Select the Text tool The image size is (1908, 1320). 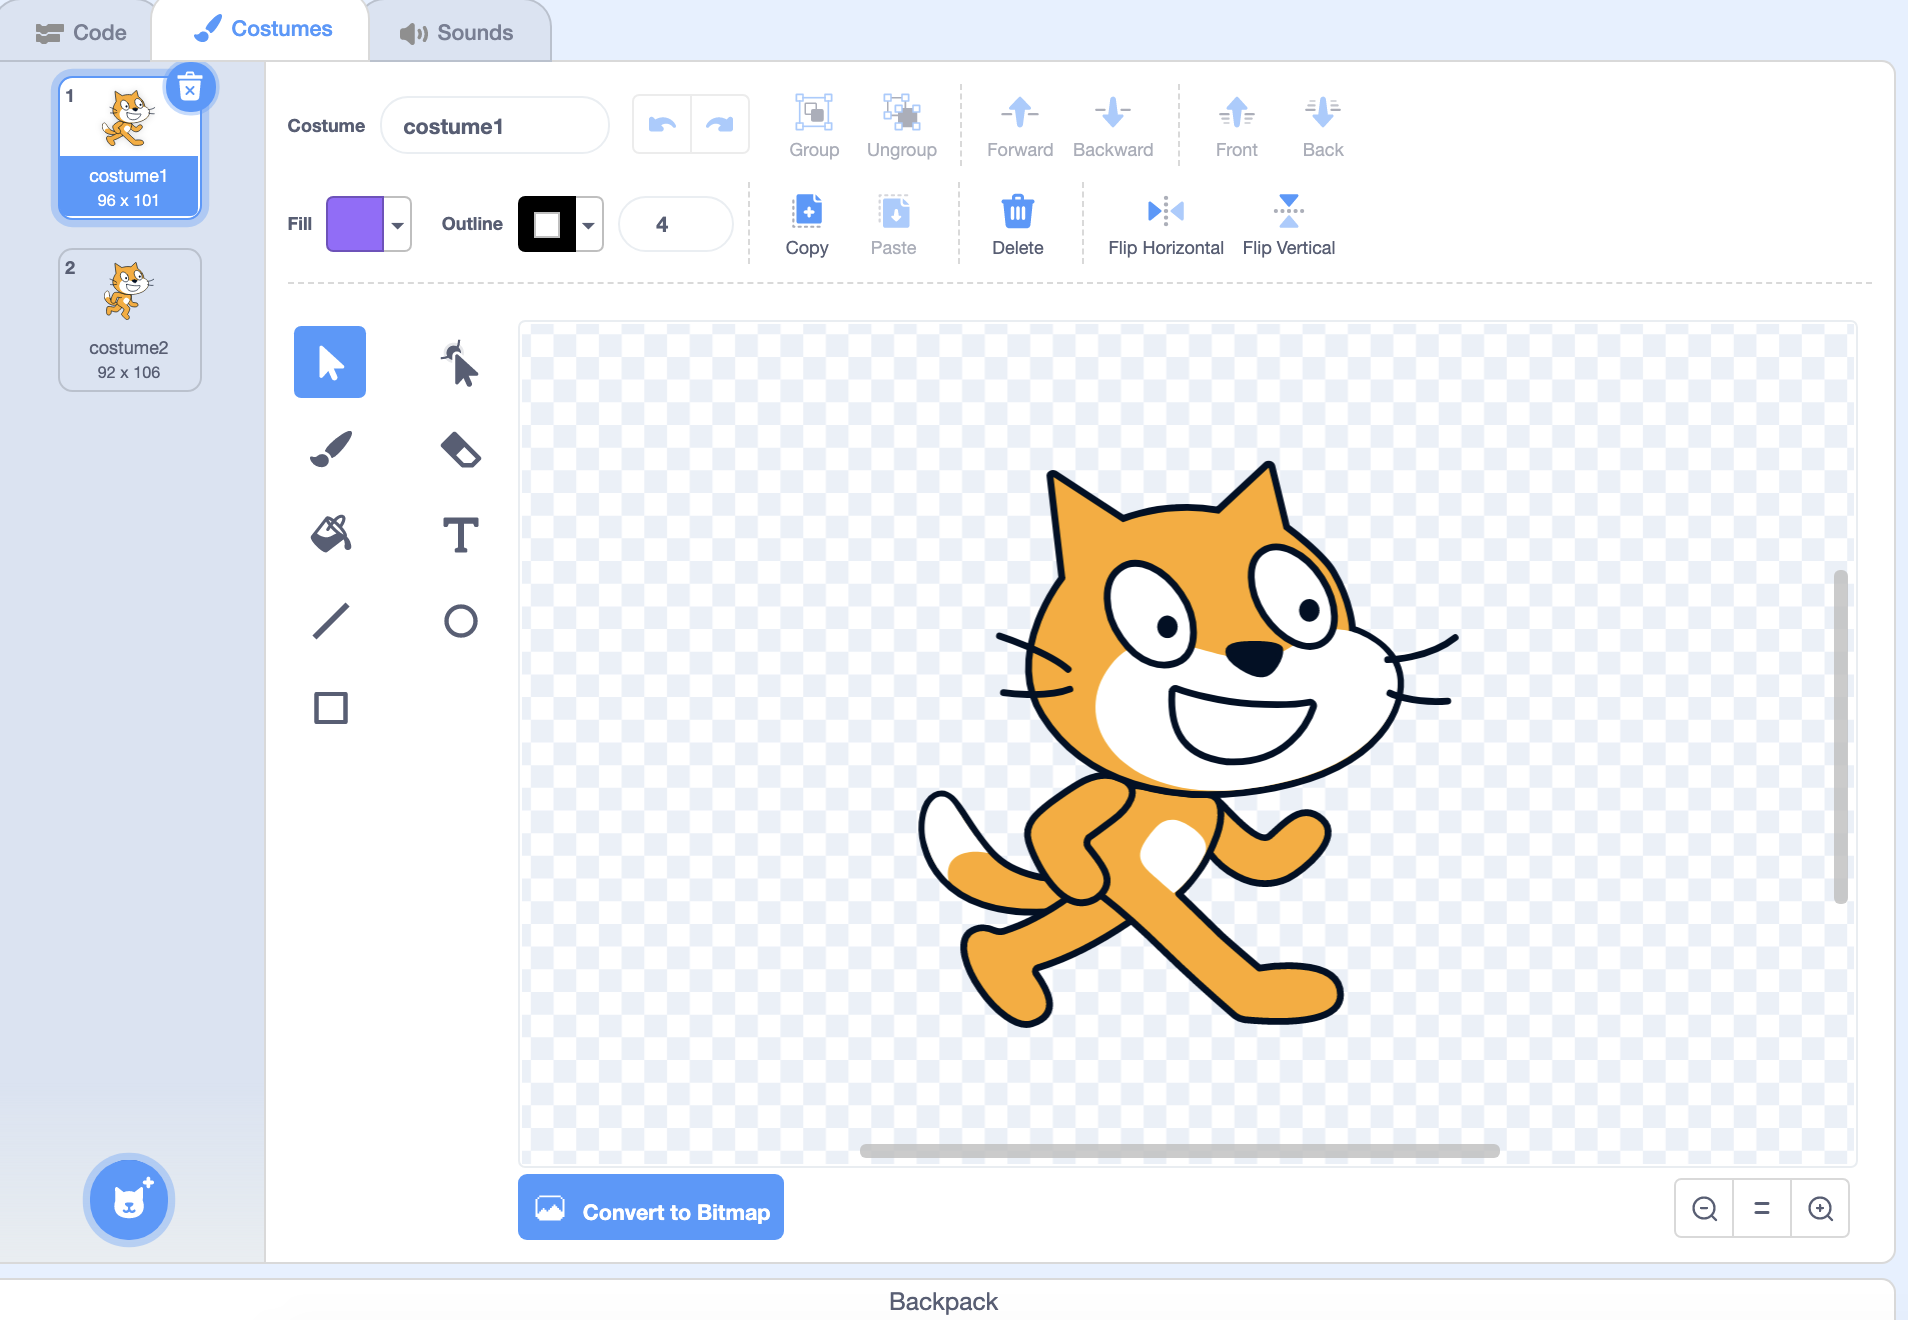click(x=460, y=535)
